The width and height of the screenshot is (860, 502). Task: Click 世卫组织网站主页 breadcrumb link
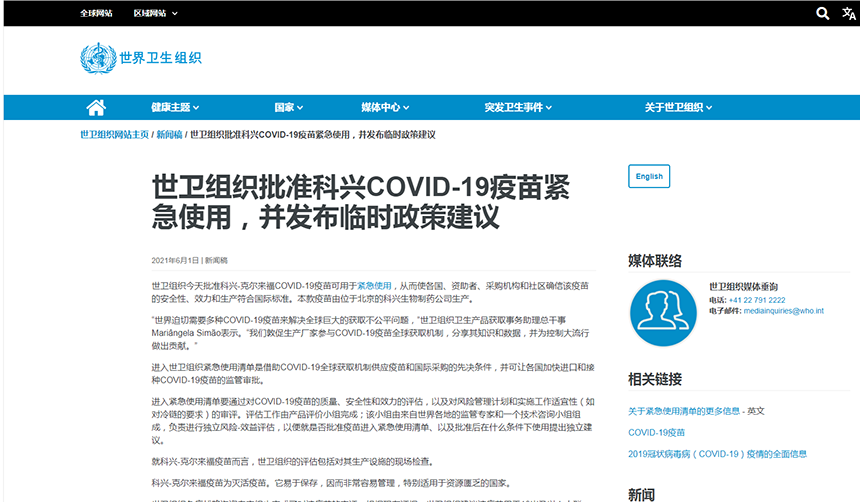tap(114, 134)
